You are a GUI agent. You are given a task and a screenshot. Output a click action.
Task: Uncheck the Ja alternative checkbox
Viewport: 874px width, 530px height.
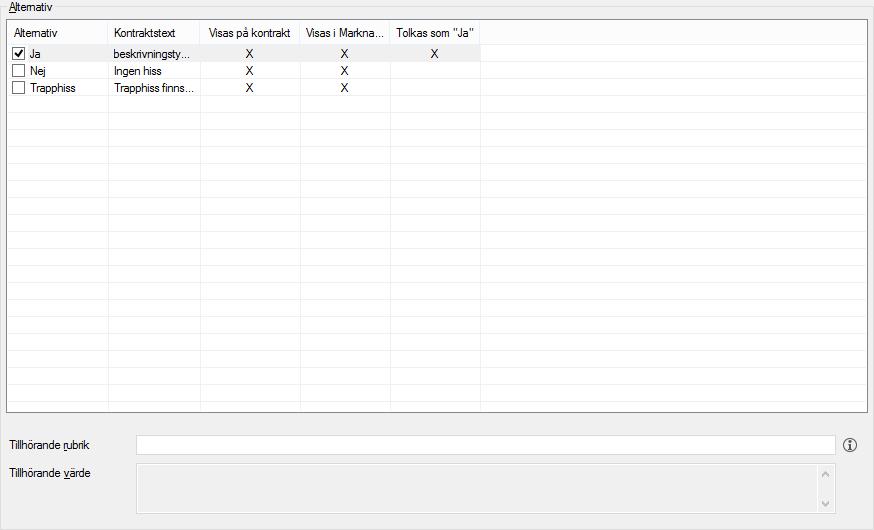(18, 54)
